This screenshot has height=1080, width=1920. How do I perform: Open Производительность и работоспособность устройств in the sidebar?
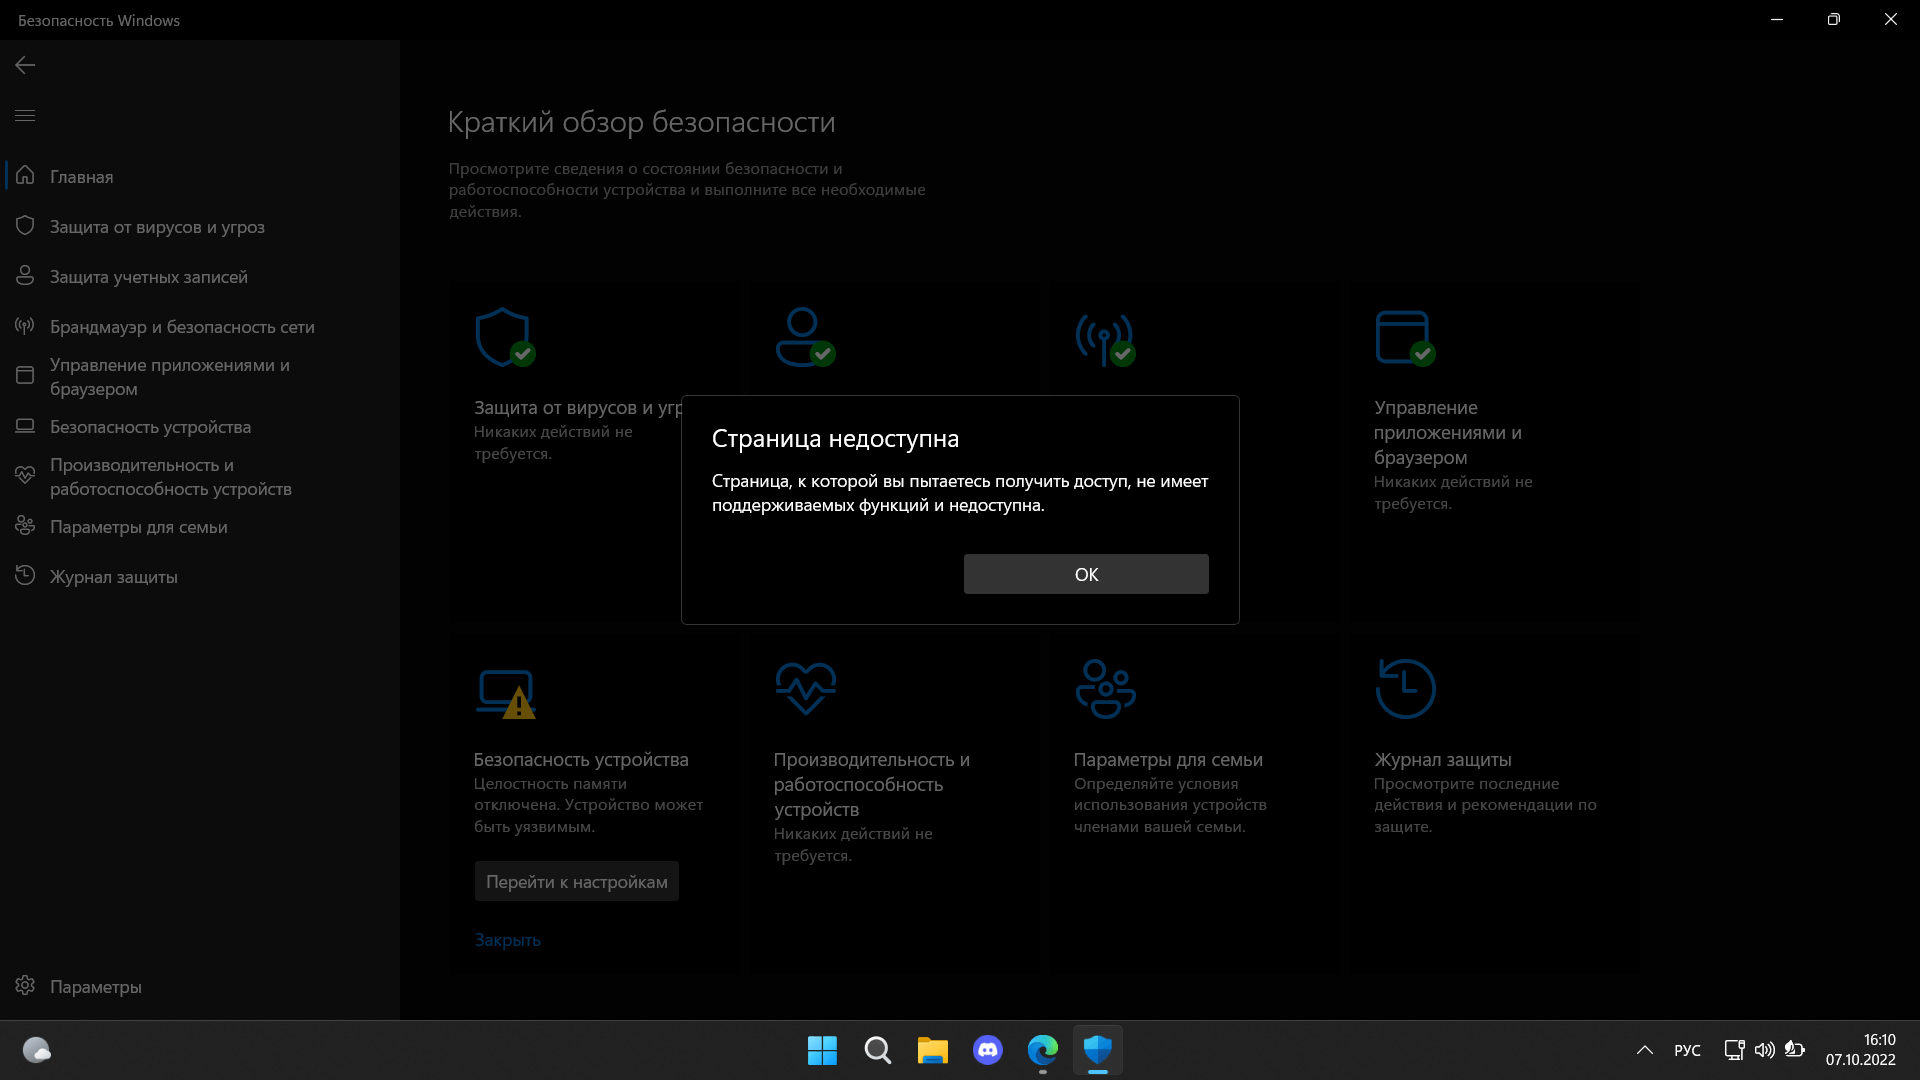[200, 476]
